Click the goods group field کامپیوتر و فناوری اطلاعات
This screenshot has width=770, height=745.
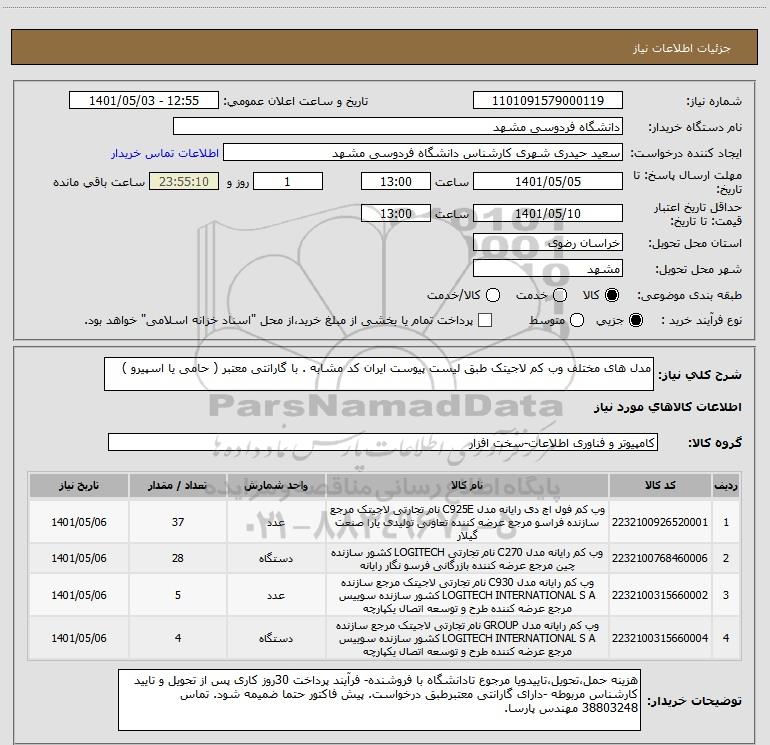tap(383, 442)
